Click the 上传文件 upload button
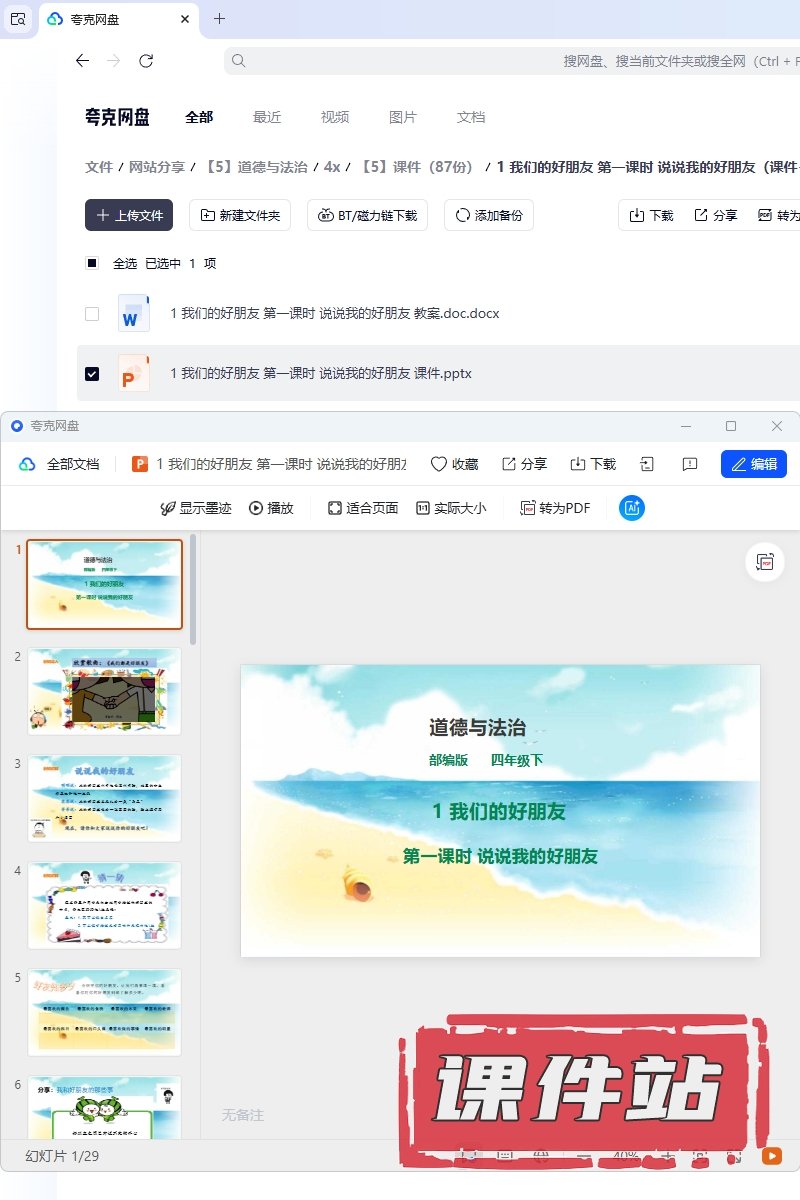This screenshot has width=800, height=1200. [129, 215]
